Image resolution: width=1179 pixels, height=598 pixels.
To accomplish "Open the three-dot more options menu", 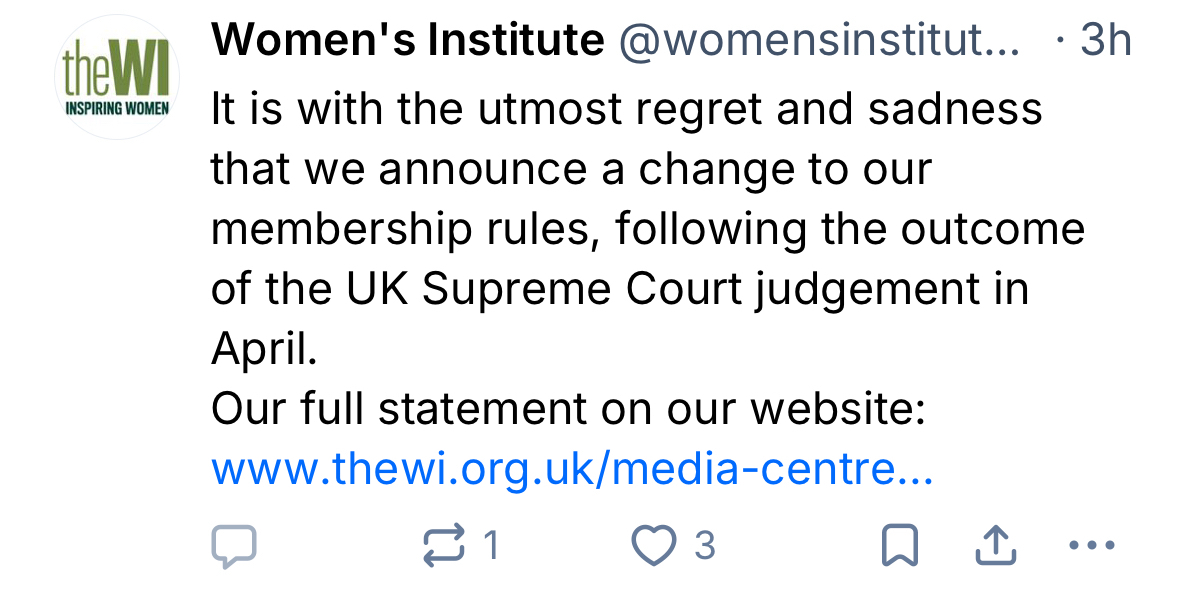I will 1091,546.
